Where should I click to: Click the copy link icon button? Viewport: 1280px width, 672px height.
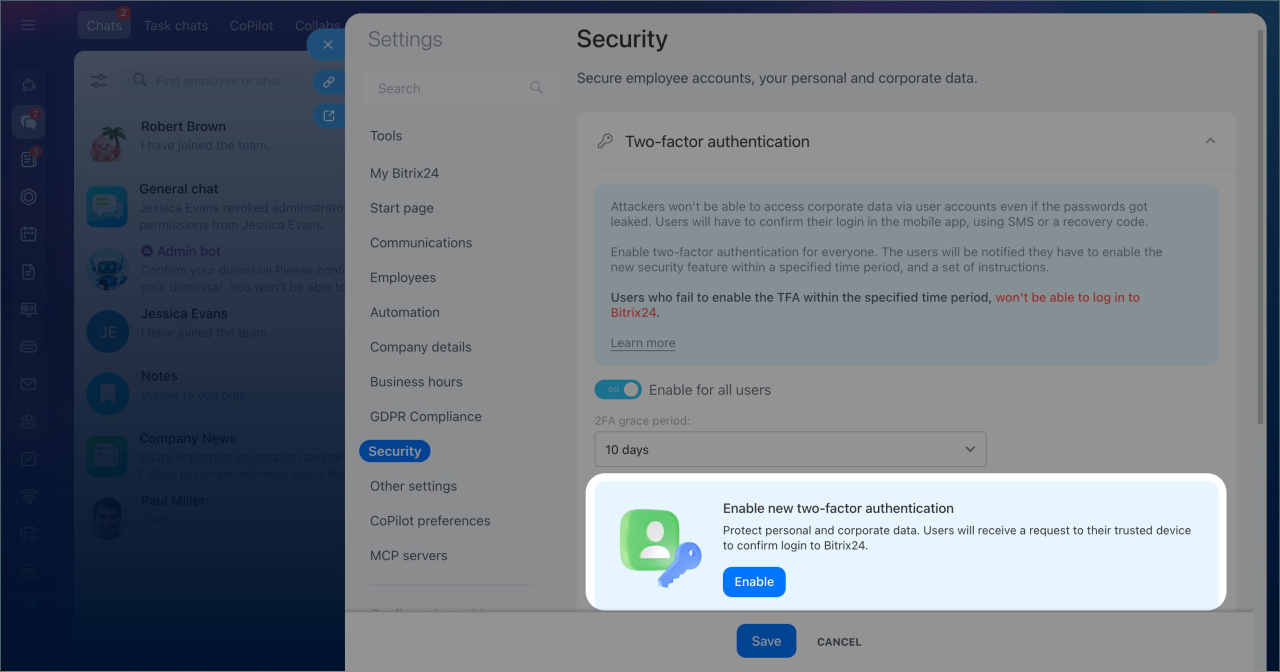pyautogui.click(x=327, y=82)
